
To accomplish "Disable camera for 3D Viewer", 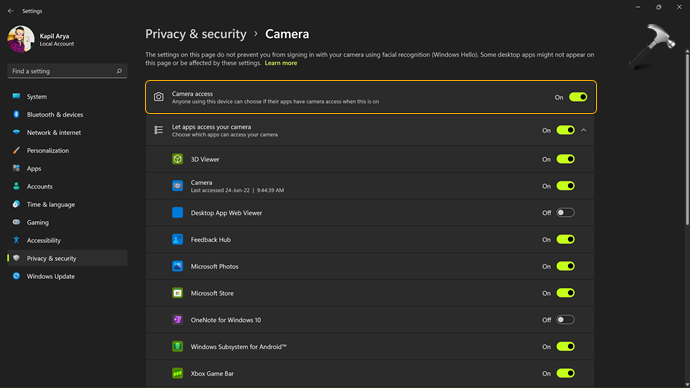I will [565, 159].
